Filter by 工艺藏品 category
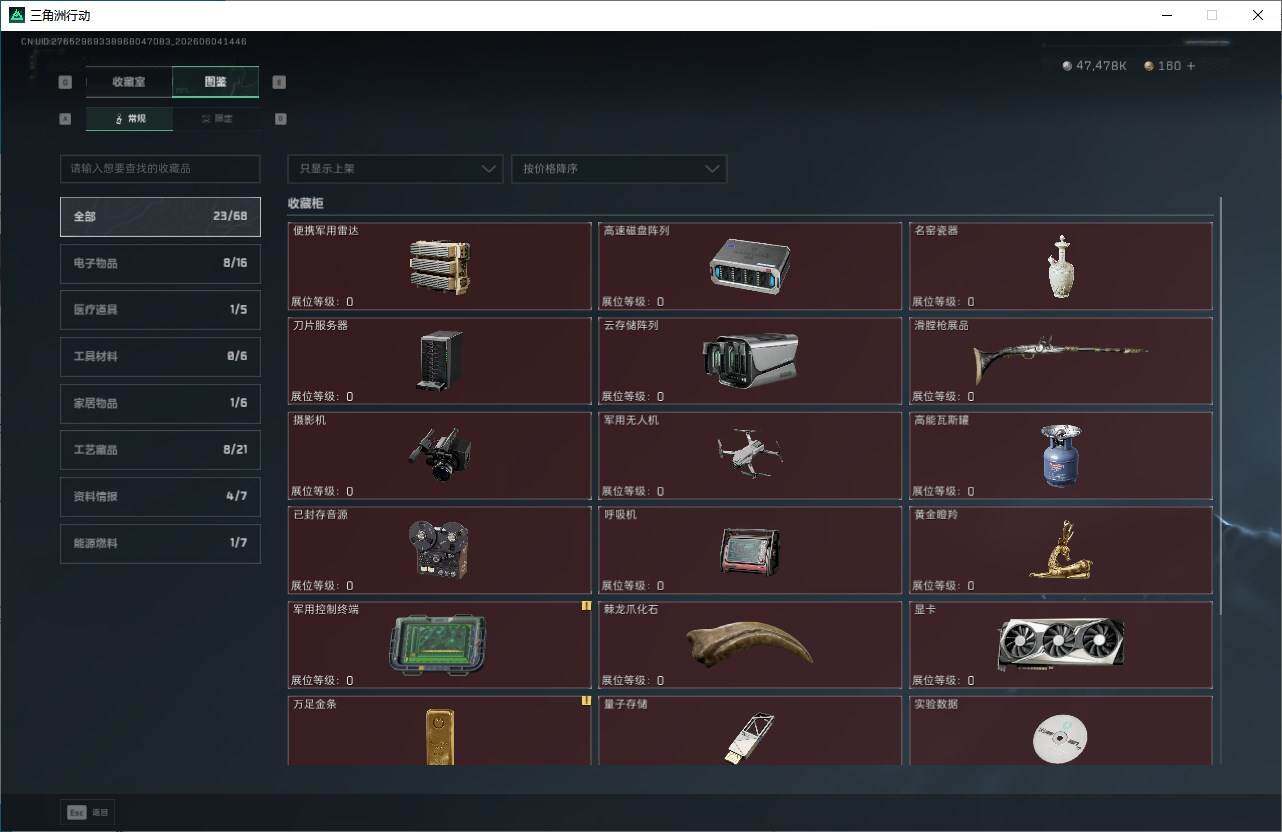The image size is (1282, 832). click(x=160, y=450)
